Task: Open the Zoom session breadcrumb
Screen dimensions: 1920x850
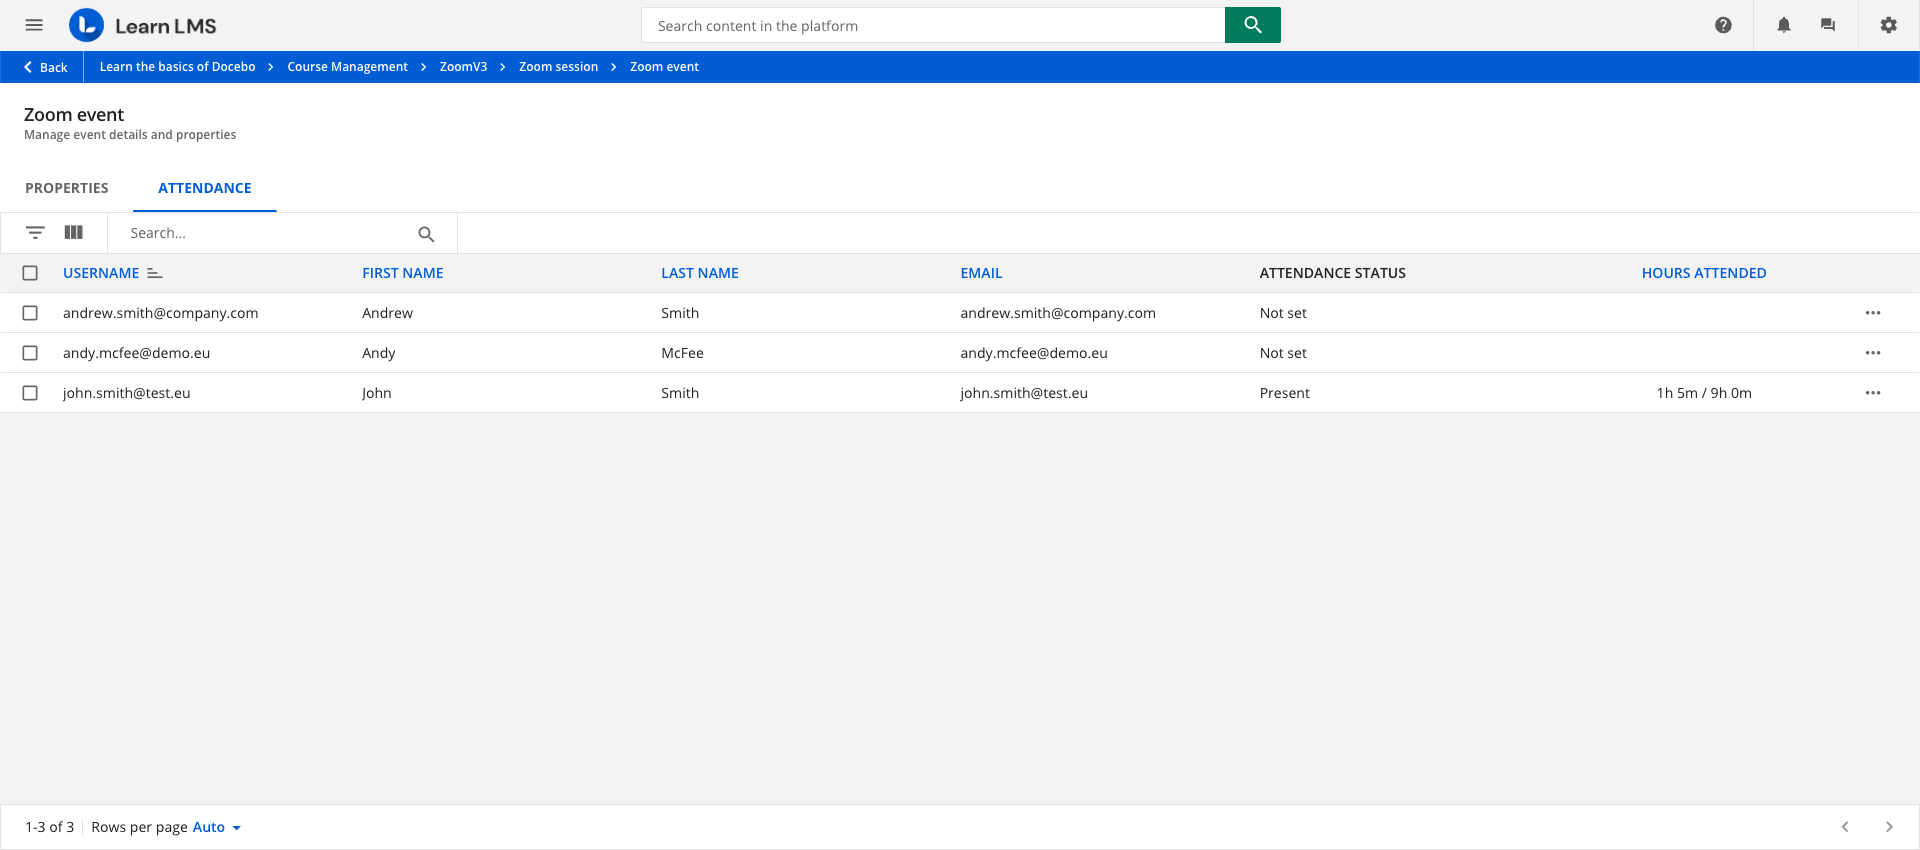Action: click(558, 67)
